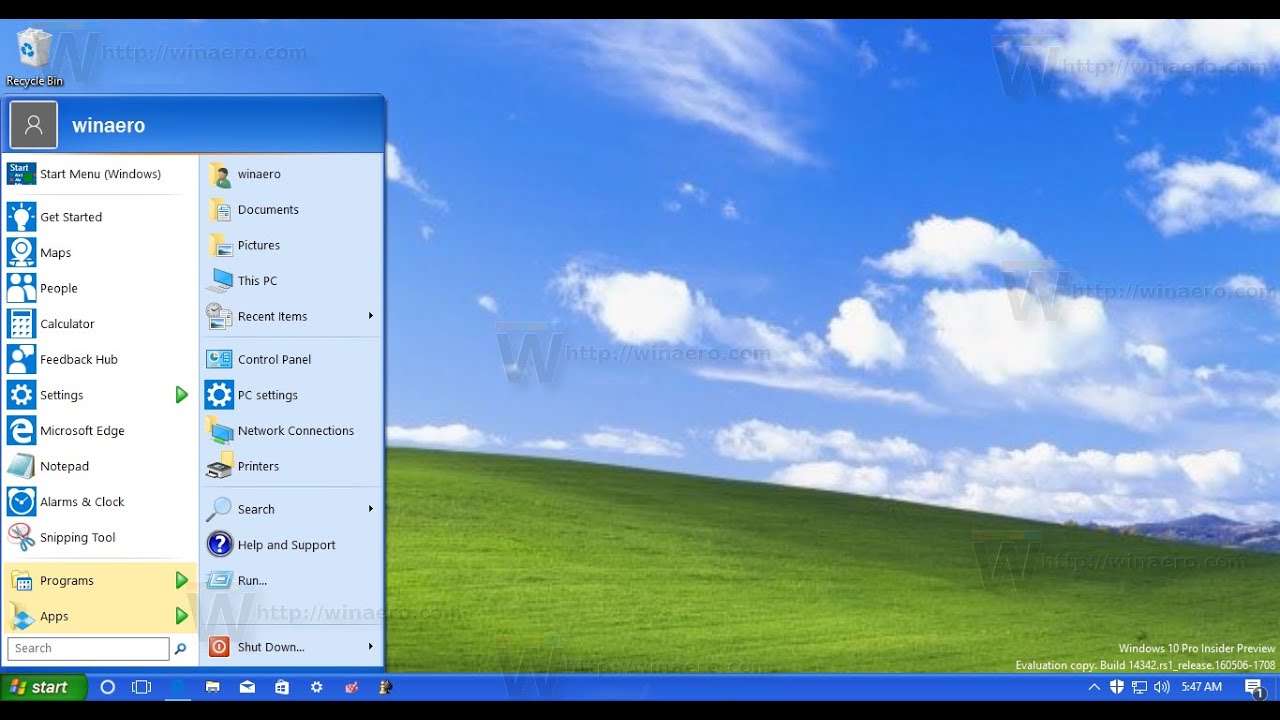Click the green start button
Screen dimensions: 1280x720
(x=43, y=687)
